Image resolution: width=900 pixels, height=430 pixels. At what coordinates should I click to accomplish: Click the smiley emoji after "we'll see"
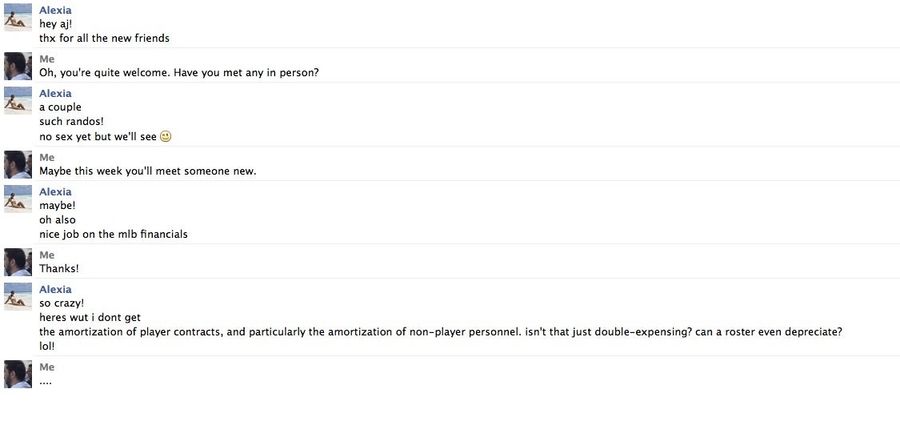point(165,137)
